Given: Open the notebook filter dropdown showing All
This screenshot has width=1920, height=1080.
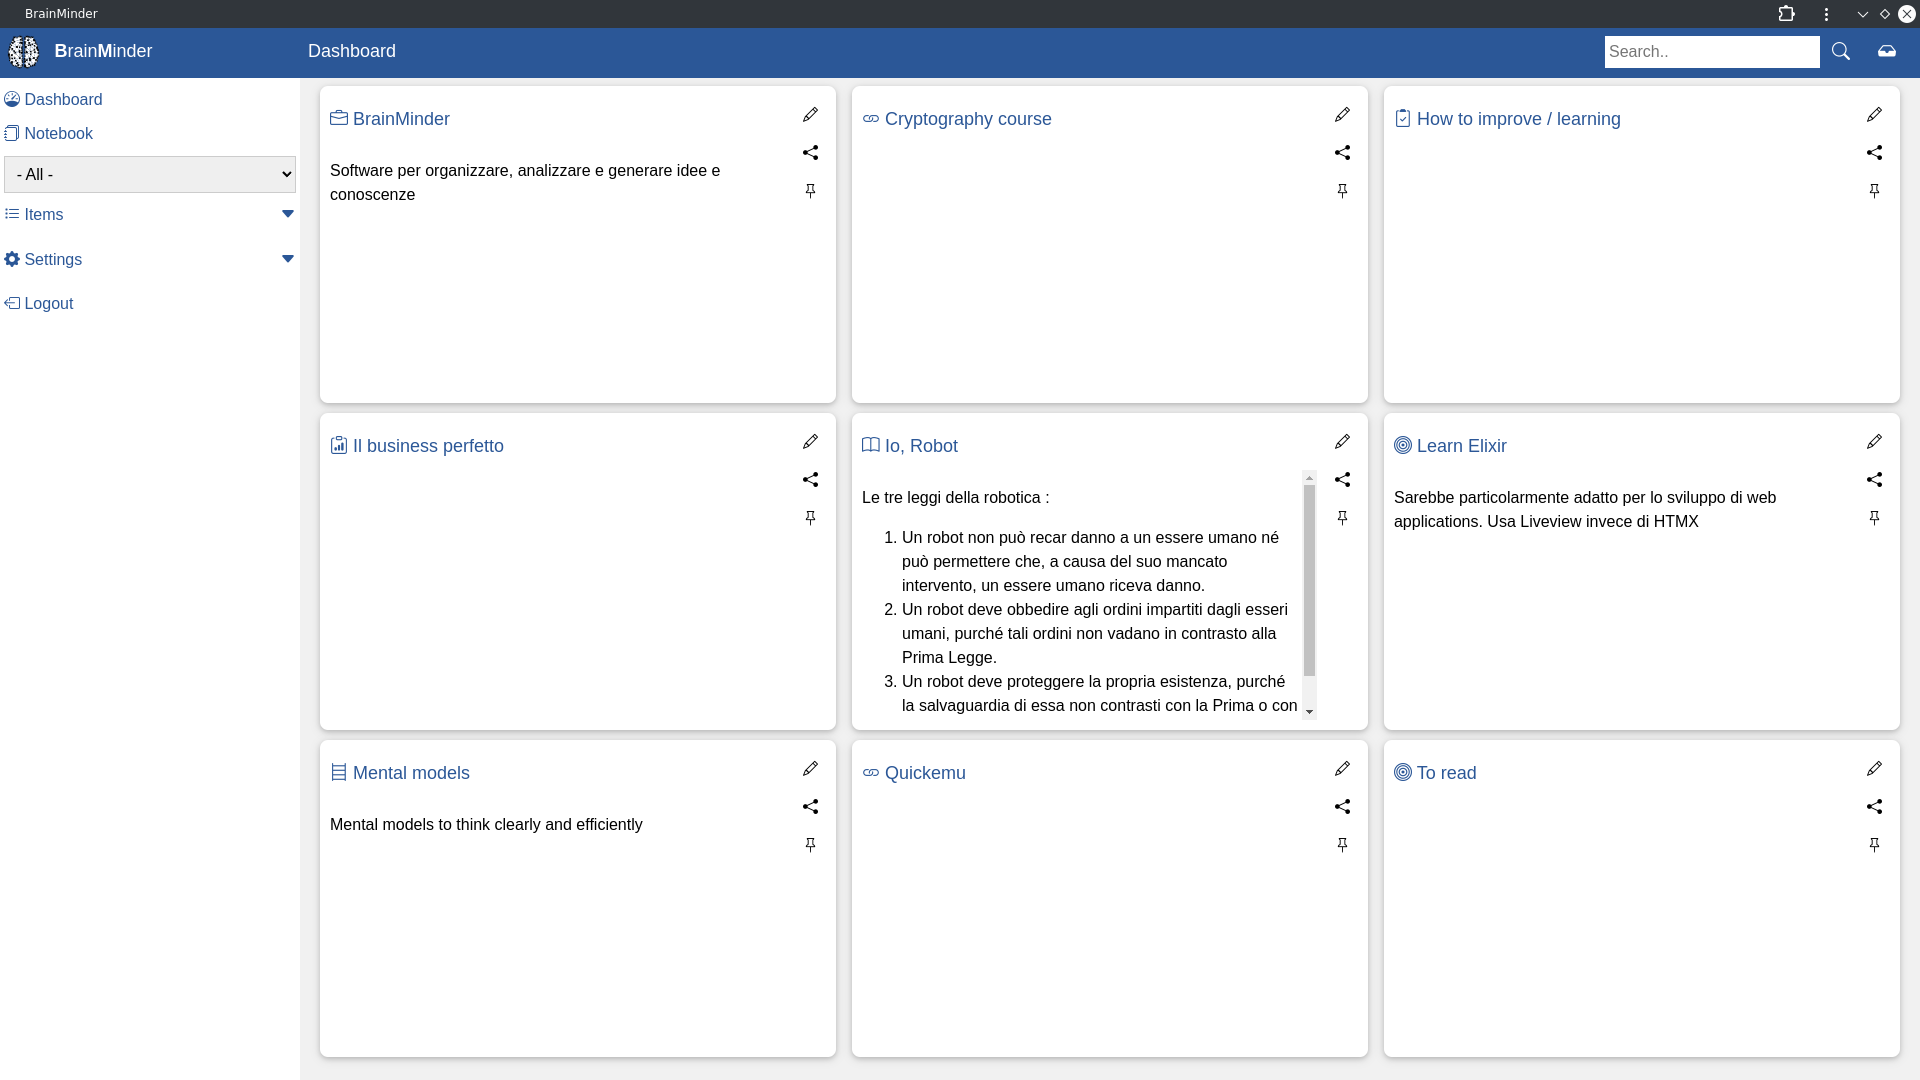Looking at the screenshot, I should pyautogui.click(x=150, y=174).
